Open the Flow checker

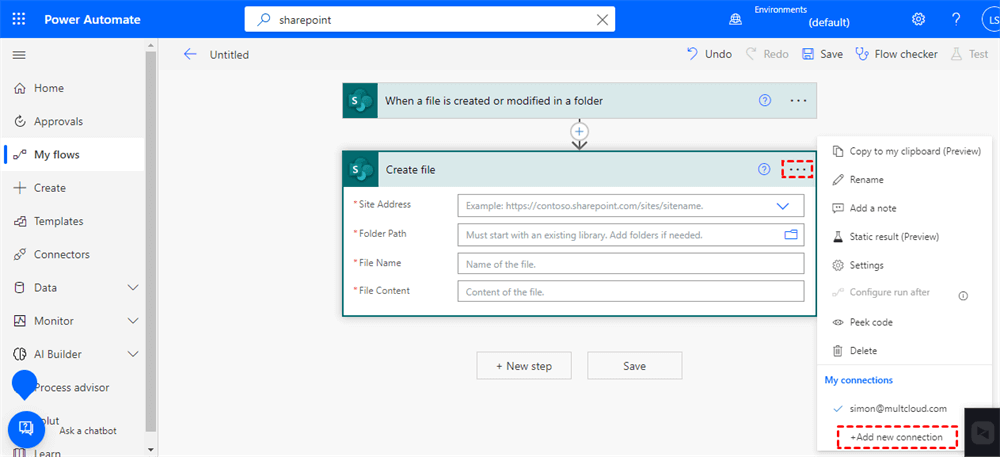897,54
